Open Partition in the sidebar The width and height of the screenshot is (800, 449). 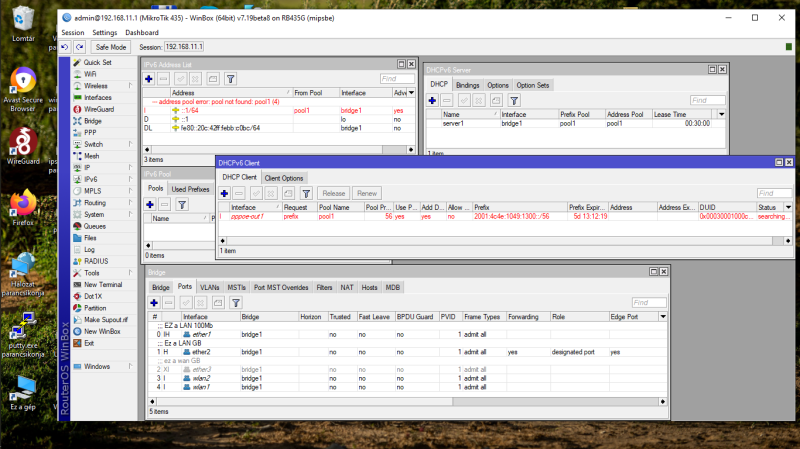tap(95, 308)
